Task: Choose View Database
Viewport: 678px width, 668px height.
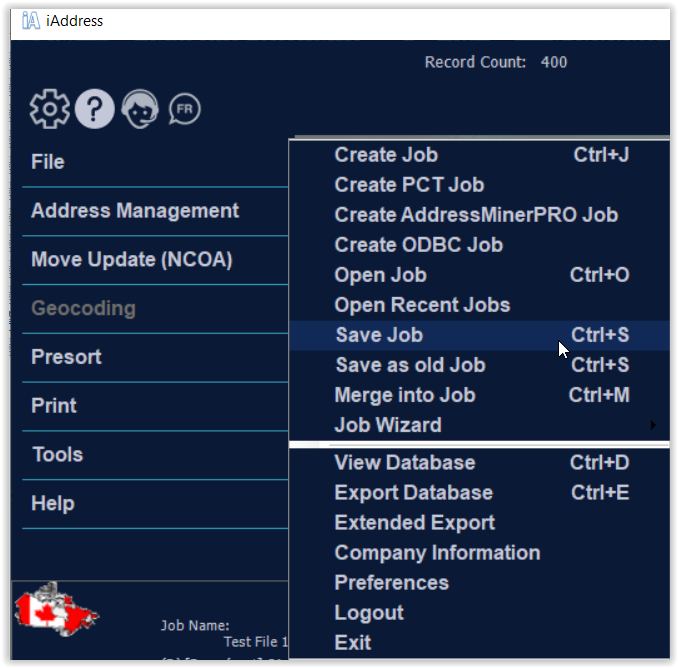Action: coord(479,463)
